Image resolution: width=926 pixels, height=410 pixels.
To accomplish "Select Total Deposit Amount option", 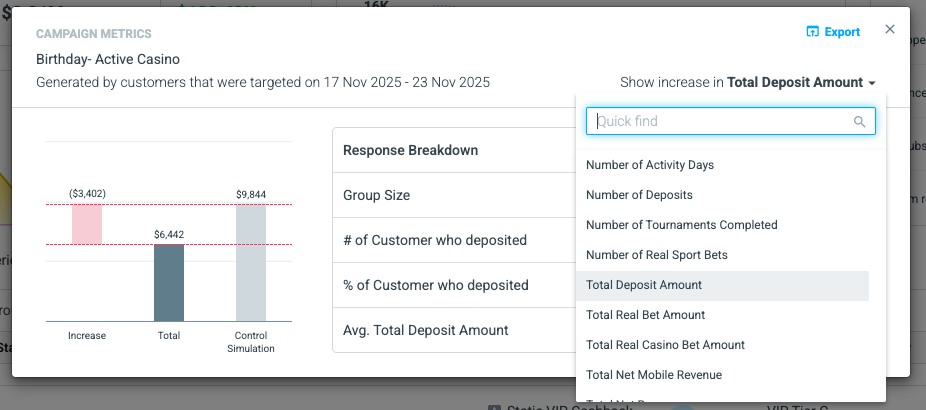I will 722,285.
